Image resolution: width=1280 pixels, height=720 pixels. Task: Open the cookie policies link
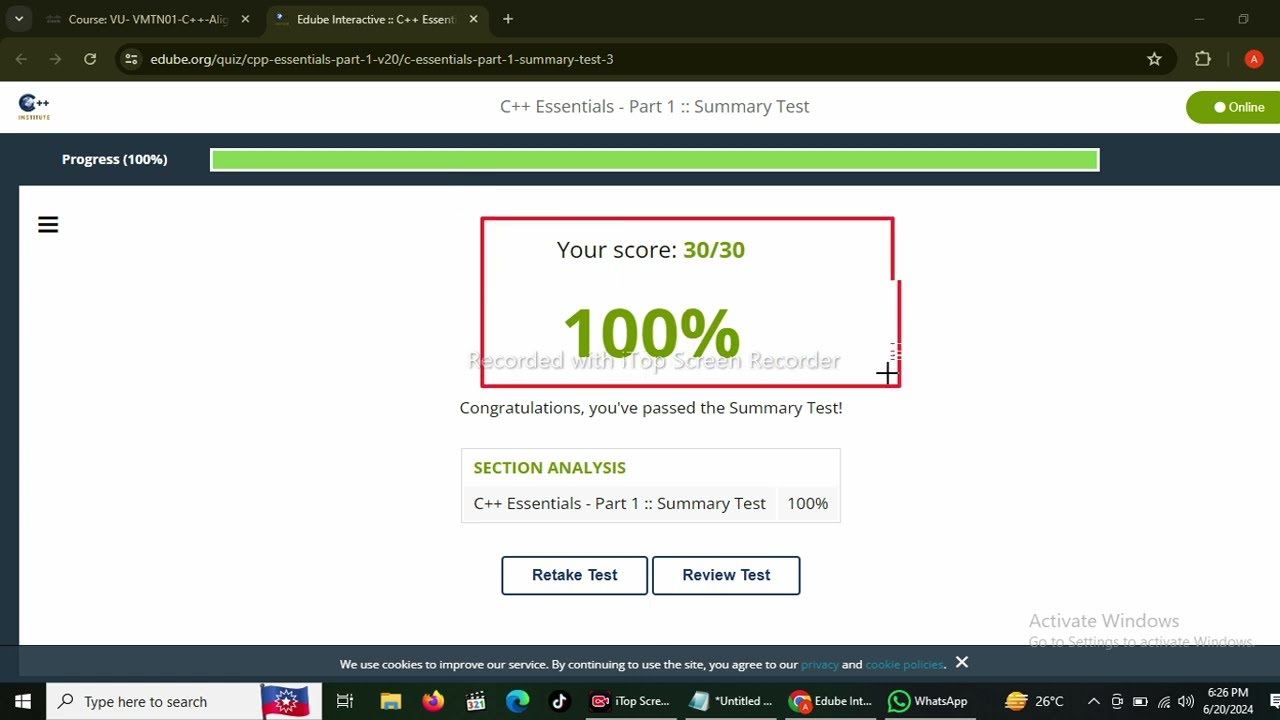[x=904, y=664]
